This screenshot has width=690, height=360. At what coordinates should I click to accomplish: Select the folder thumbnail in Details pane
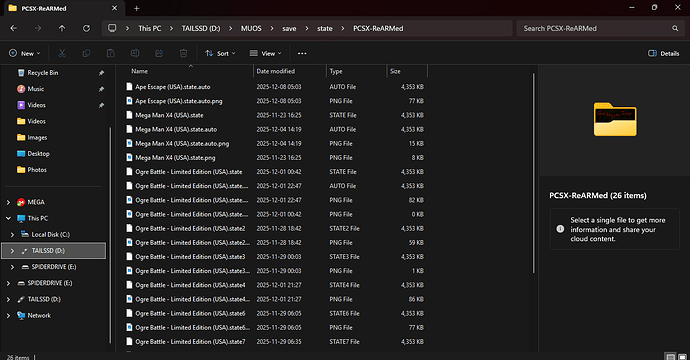tap(615, 119)
